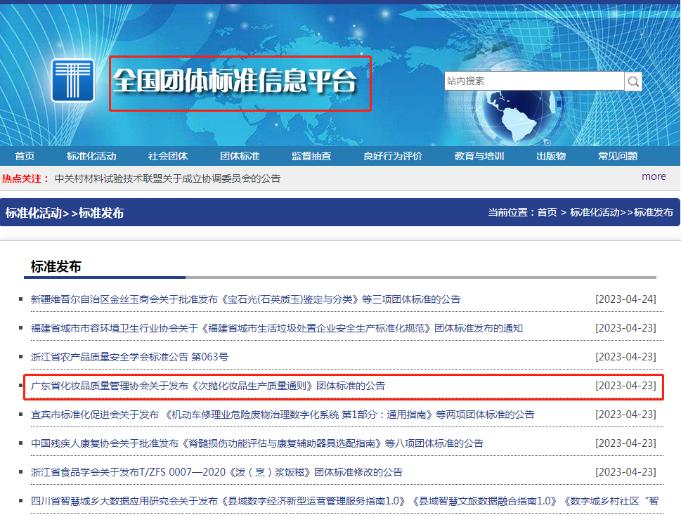Open the 广东省化妆品质量管理协会 standard announcement
Viewport: 681px width, 516px height.
pyautogui.click(x=208, y=385)
